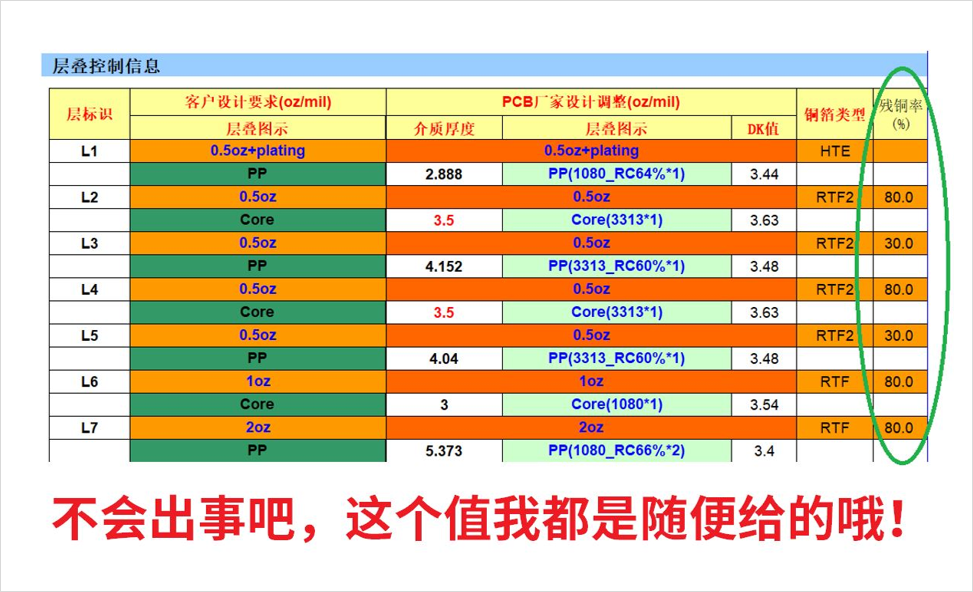Click 层叠图示 subheader under PCB厂家设计调整
The height and width of the screenshot is (592, 973).
pyautogui.click(x=617, y=128)
